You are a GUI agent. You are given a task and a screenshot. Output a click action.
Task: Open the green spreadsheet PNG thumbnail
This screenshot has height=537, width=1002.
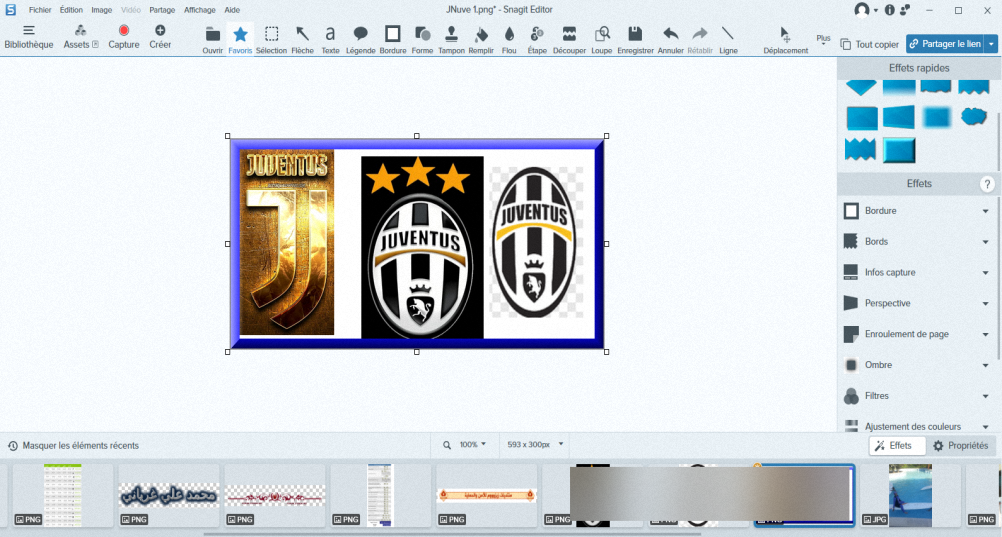(x=63, y=495)
